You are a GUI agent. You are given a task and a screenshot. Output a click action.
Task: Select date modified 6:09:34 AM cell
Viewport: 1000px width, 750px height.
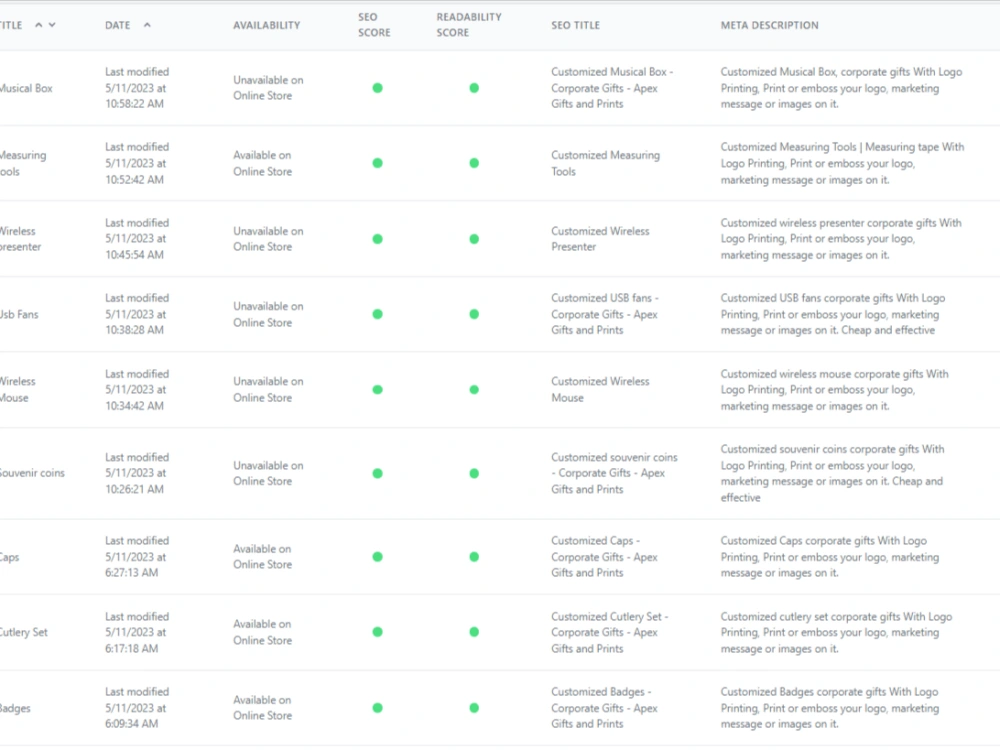(137, 708)
